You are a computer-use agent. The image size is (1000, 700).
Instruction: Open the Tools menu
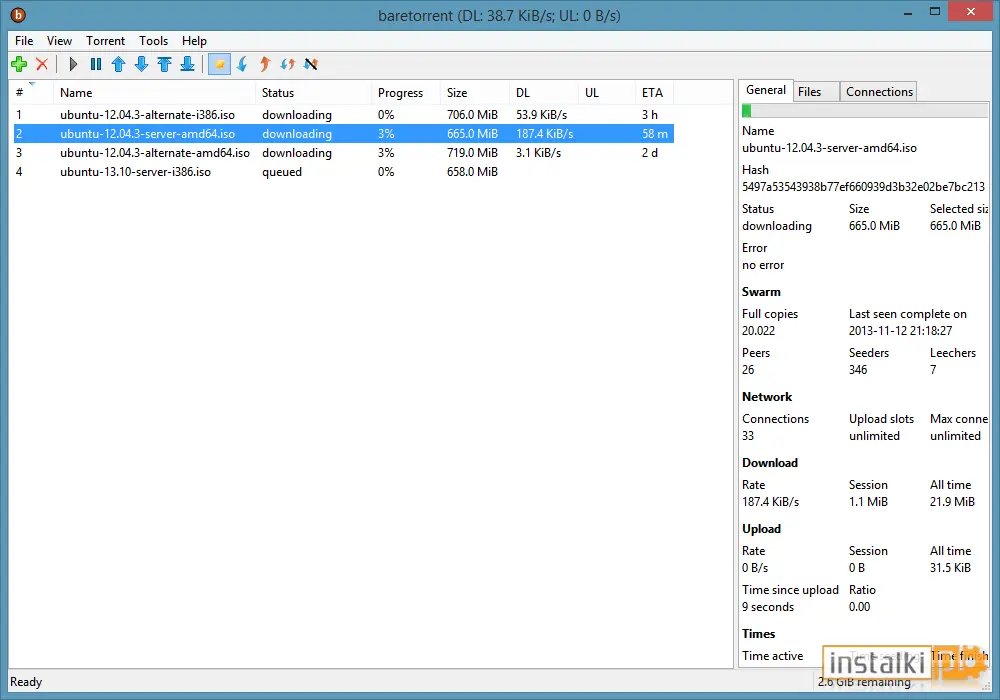pyautogui.click(x=154, y=41)
